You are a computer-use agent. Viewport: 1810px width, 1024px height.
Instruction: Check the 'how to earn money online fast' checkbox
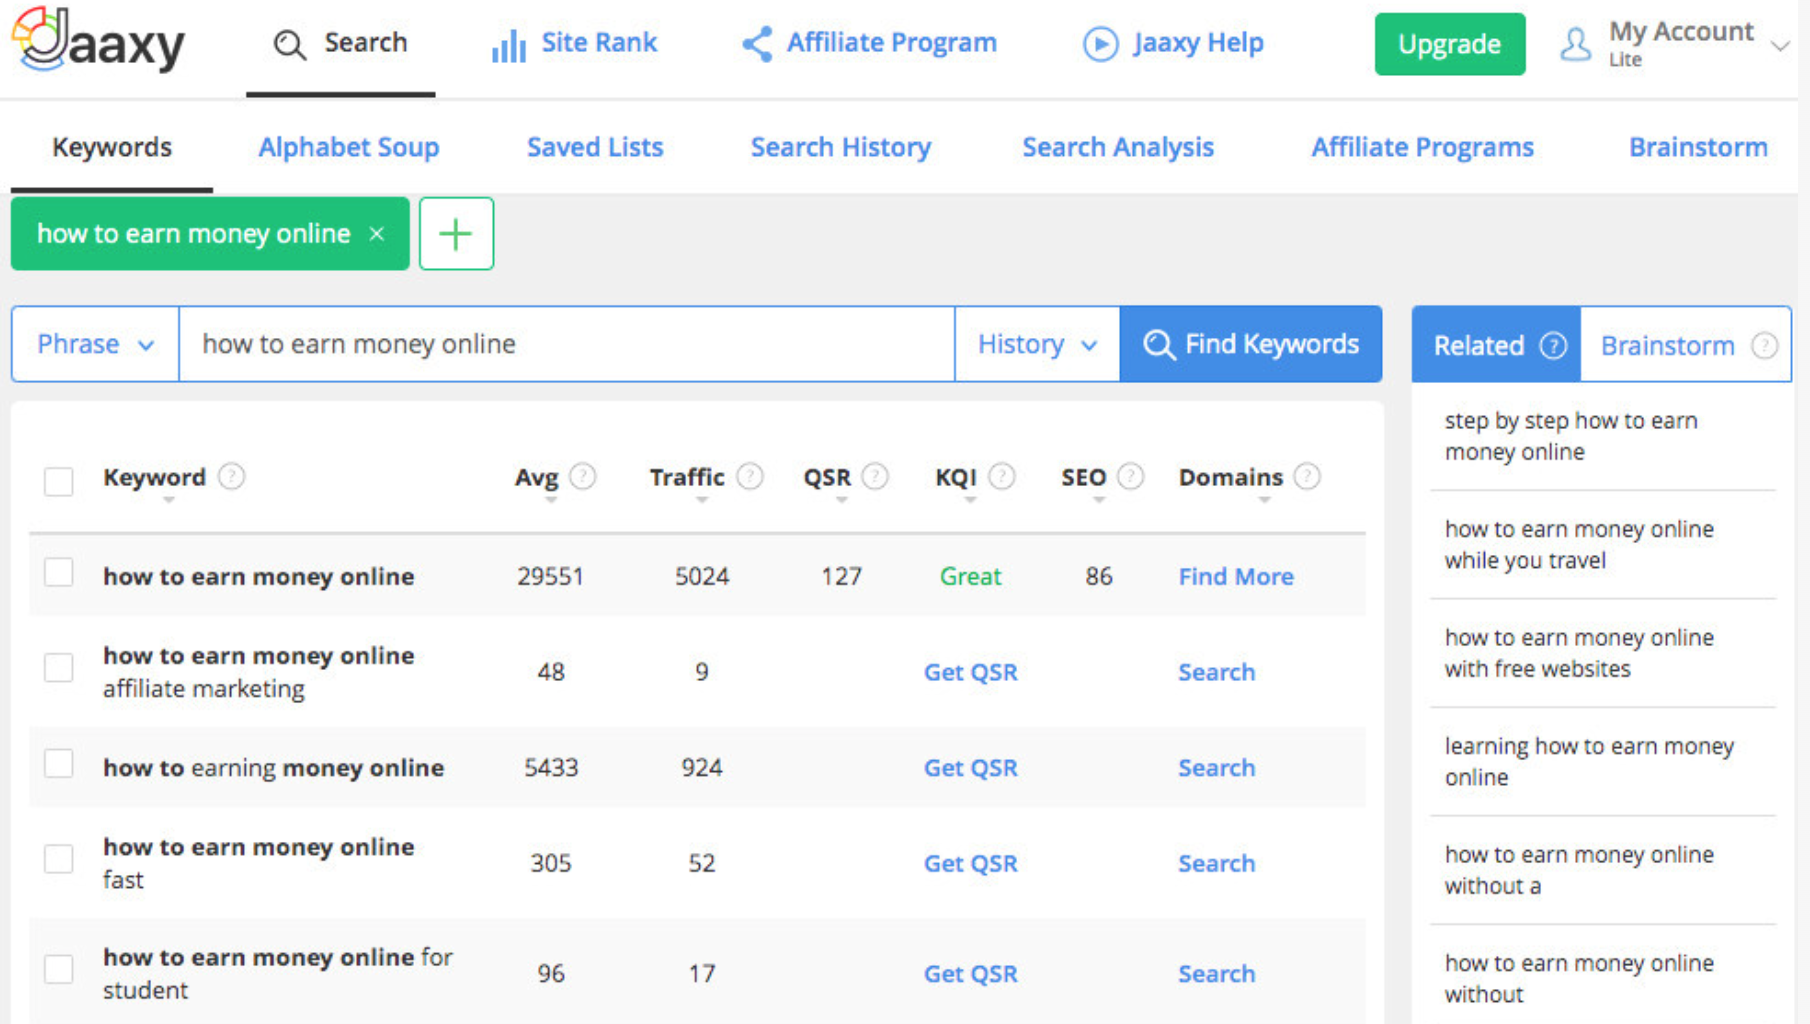click(x=59, y=859)
